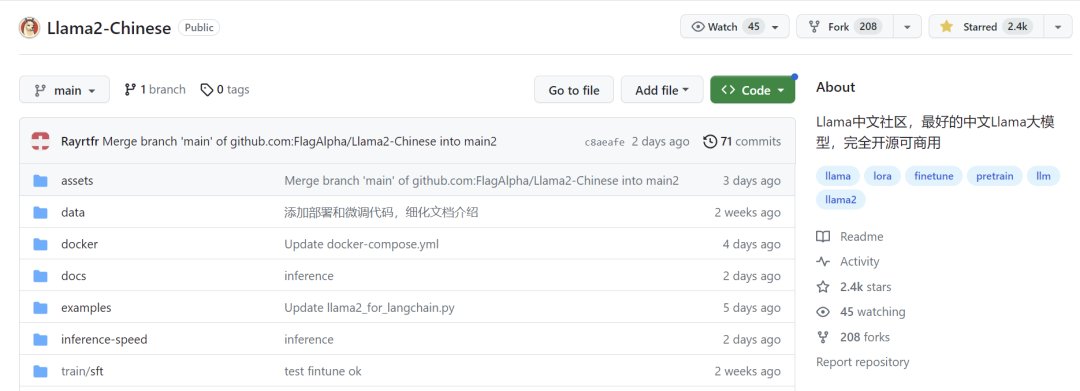The image size is (1080, 391).
Task: Open the star lists dropdown arrow
Action: (x=1058, y=27)
